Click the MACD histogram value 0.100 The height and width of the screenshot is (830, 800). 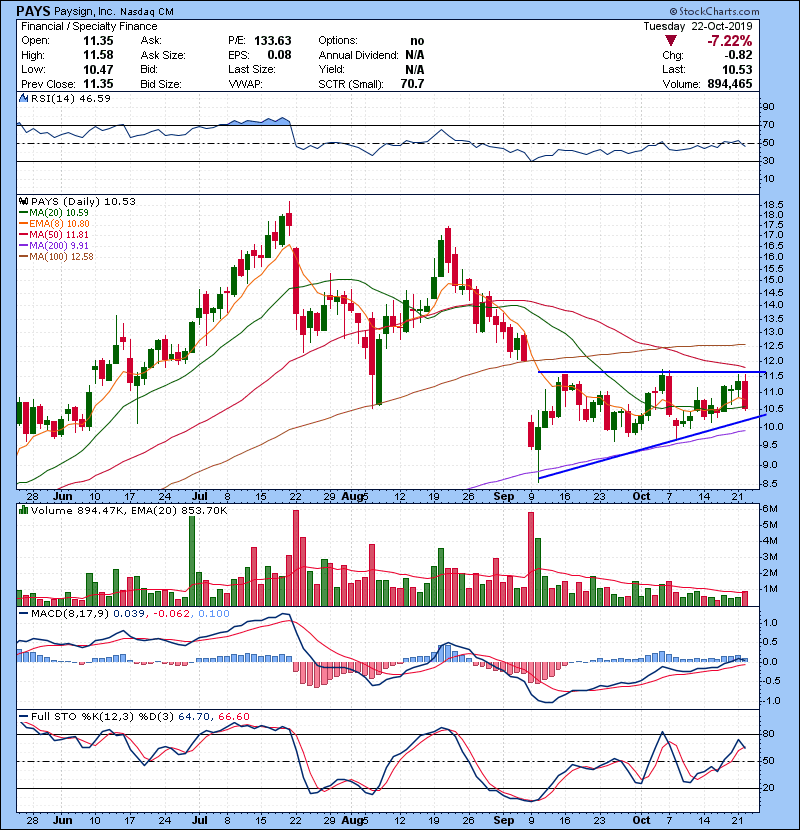click(x=214, y=614)
